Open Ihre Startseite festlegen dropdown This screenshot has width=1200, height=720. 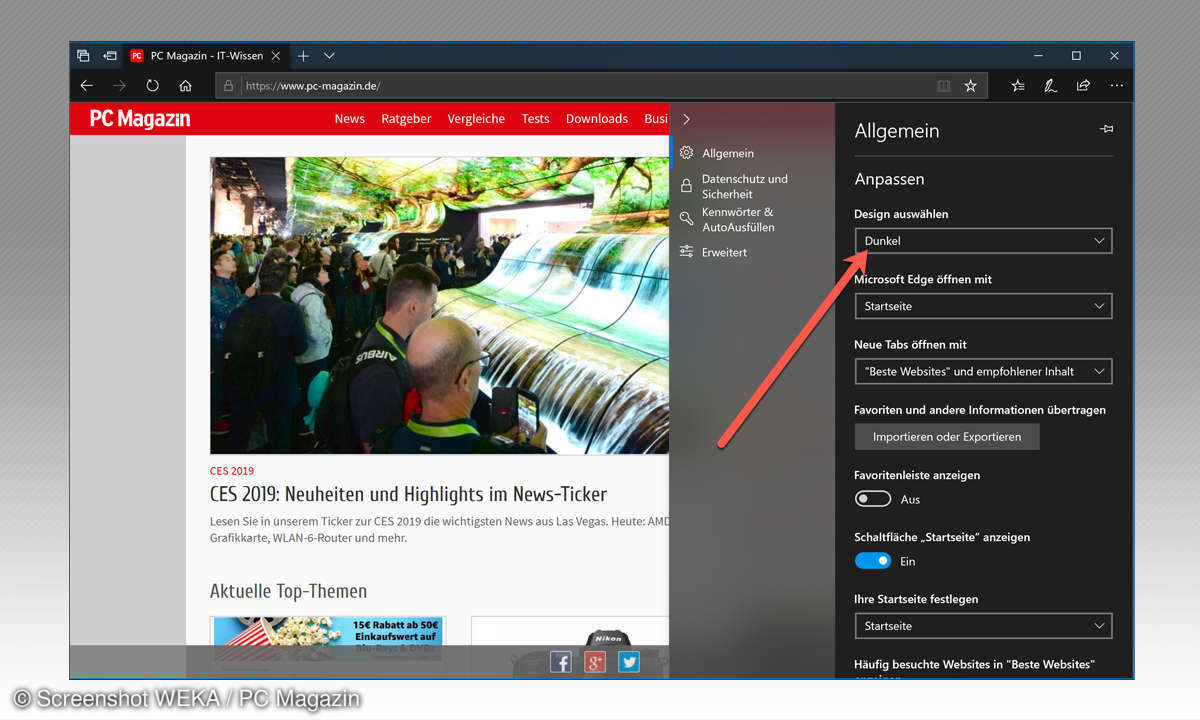(983, 626)
